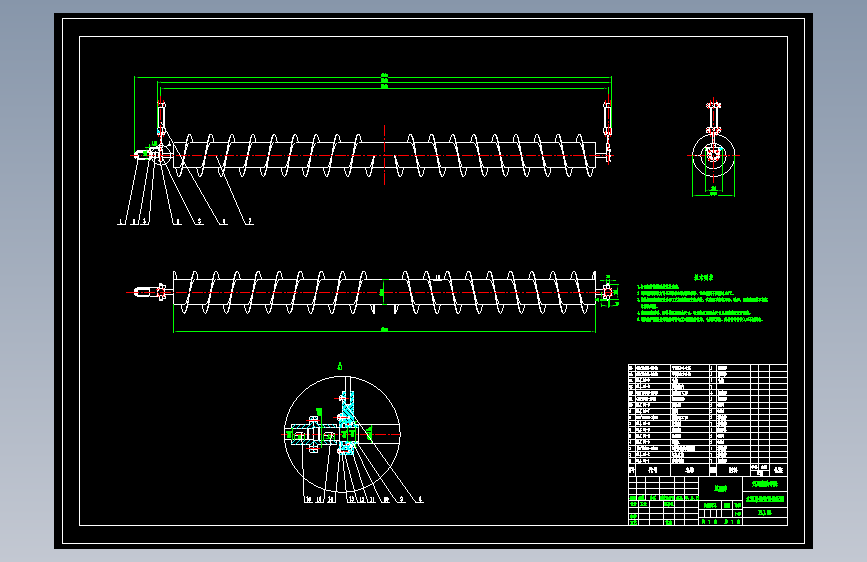Viewport: 867px width, 562px height.
Task: Pick part callout number 3 under the upper auger
Action: (x=144, y=221)
